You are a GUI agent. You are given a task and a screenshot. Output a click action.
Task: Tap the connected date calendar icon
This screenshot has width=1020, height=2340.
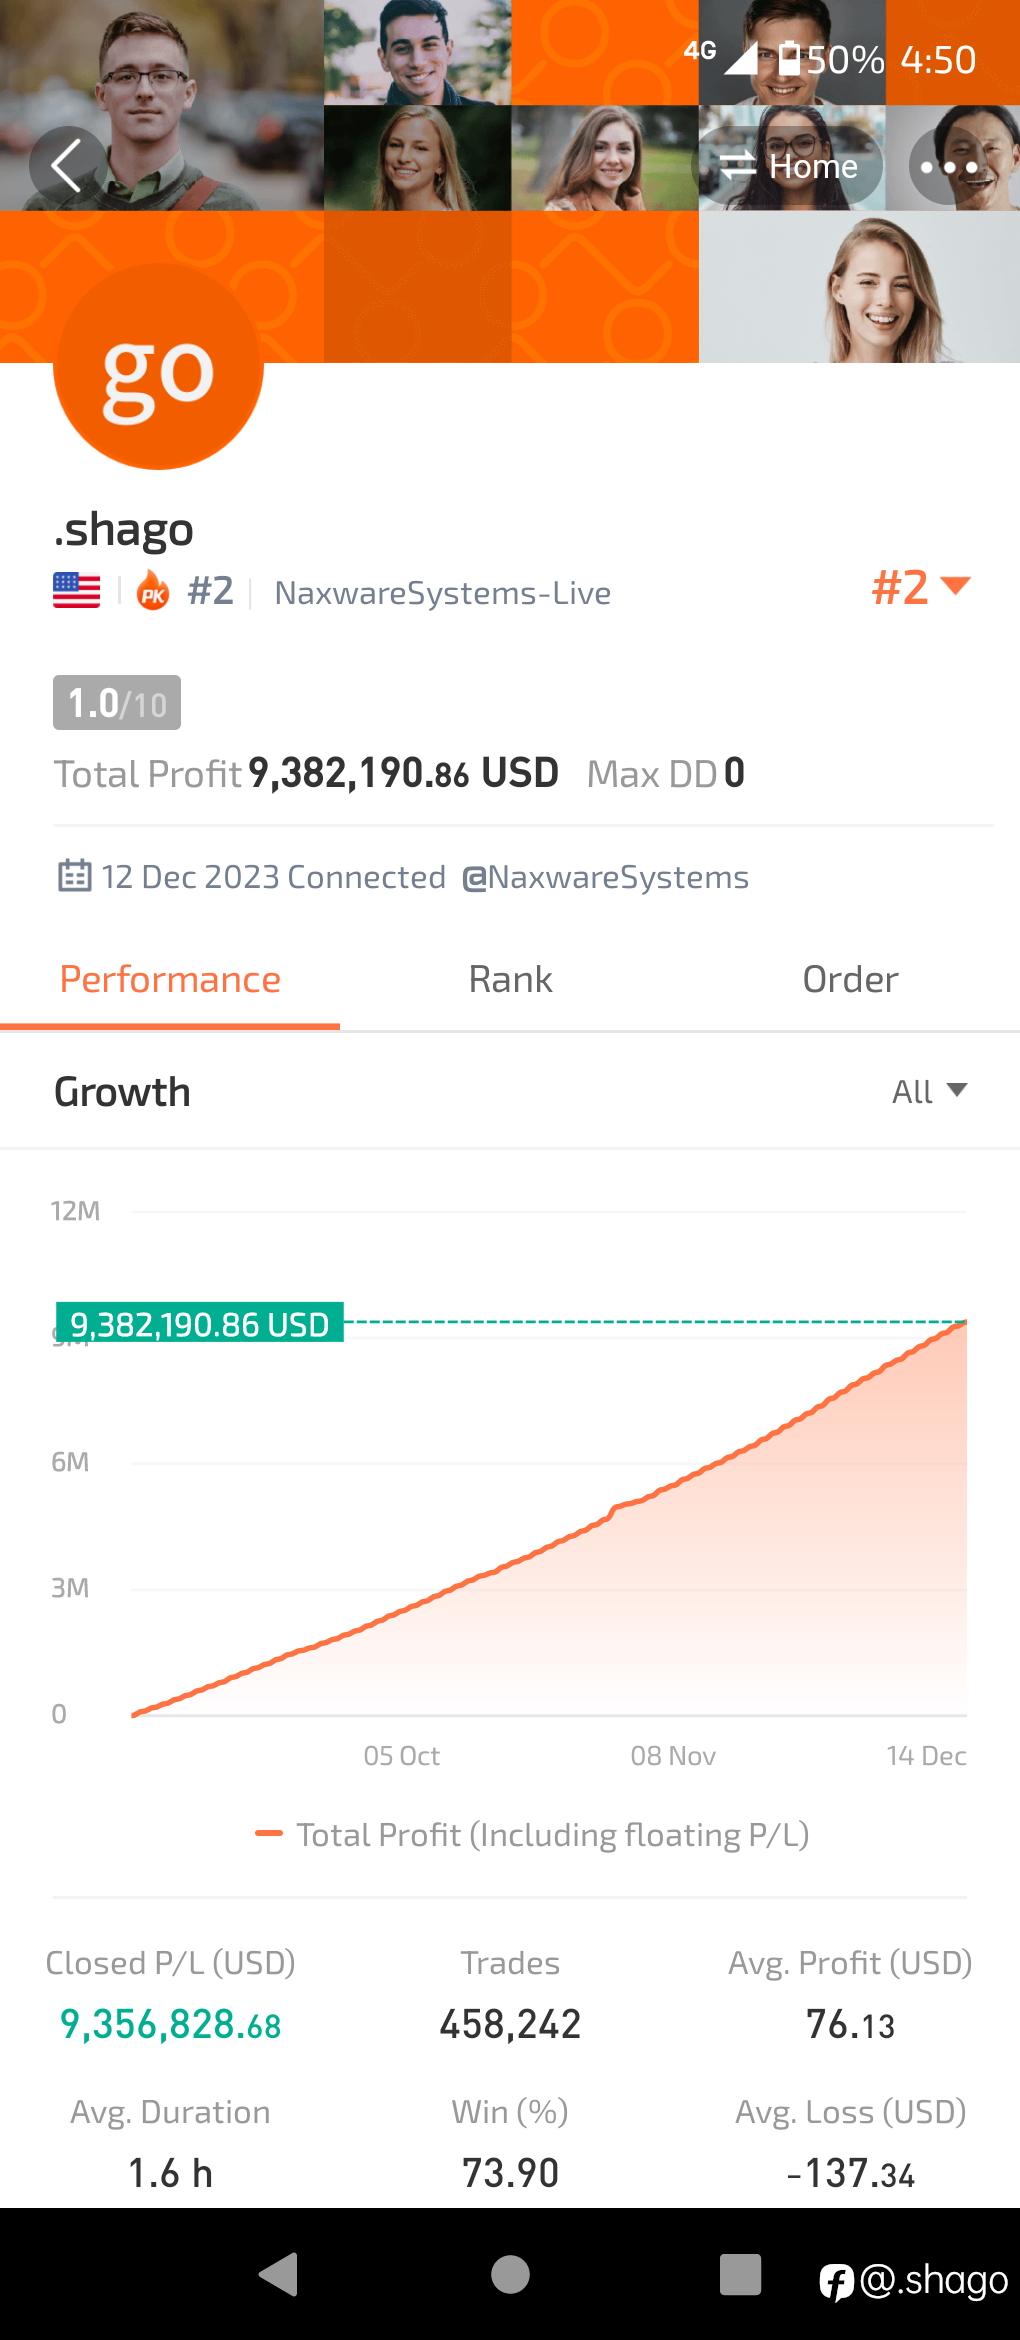point(74,876)
